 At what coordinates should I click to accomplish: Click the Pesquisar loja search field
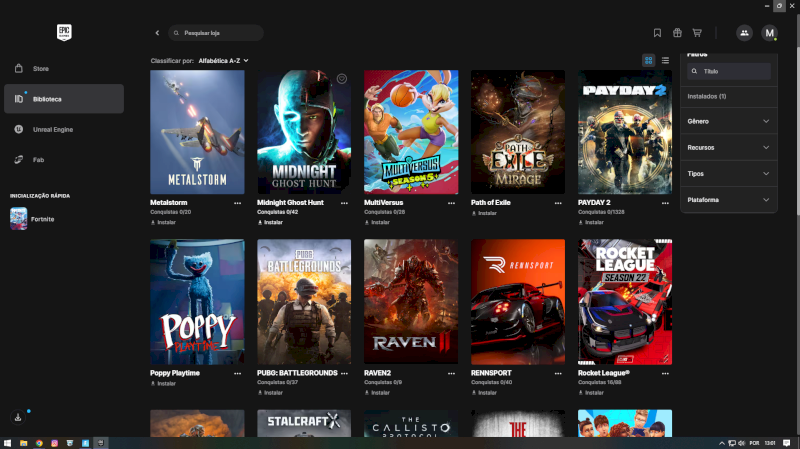(x=216, y=33)
